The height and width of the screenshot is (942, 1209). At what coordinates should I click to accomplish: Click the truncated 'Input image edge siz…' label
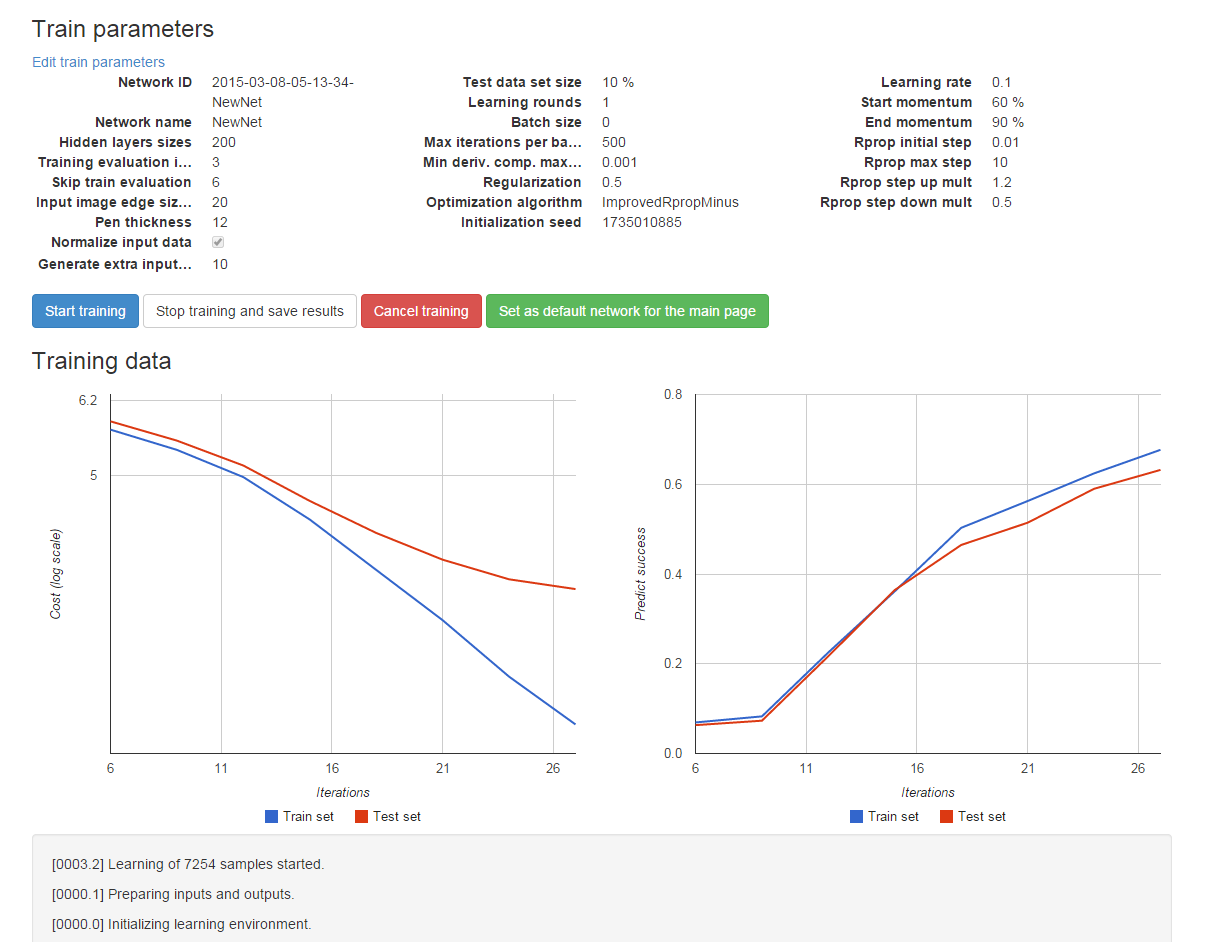click(113, 202)
